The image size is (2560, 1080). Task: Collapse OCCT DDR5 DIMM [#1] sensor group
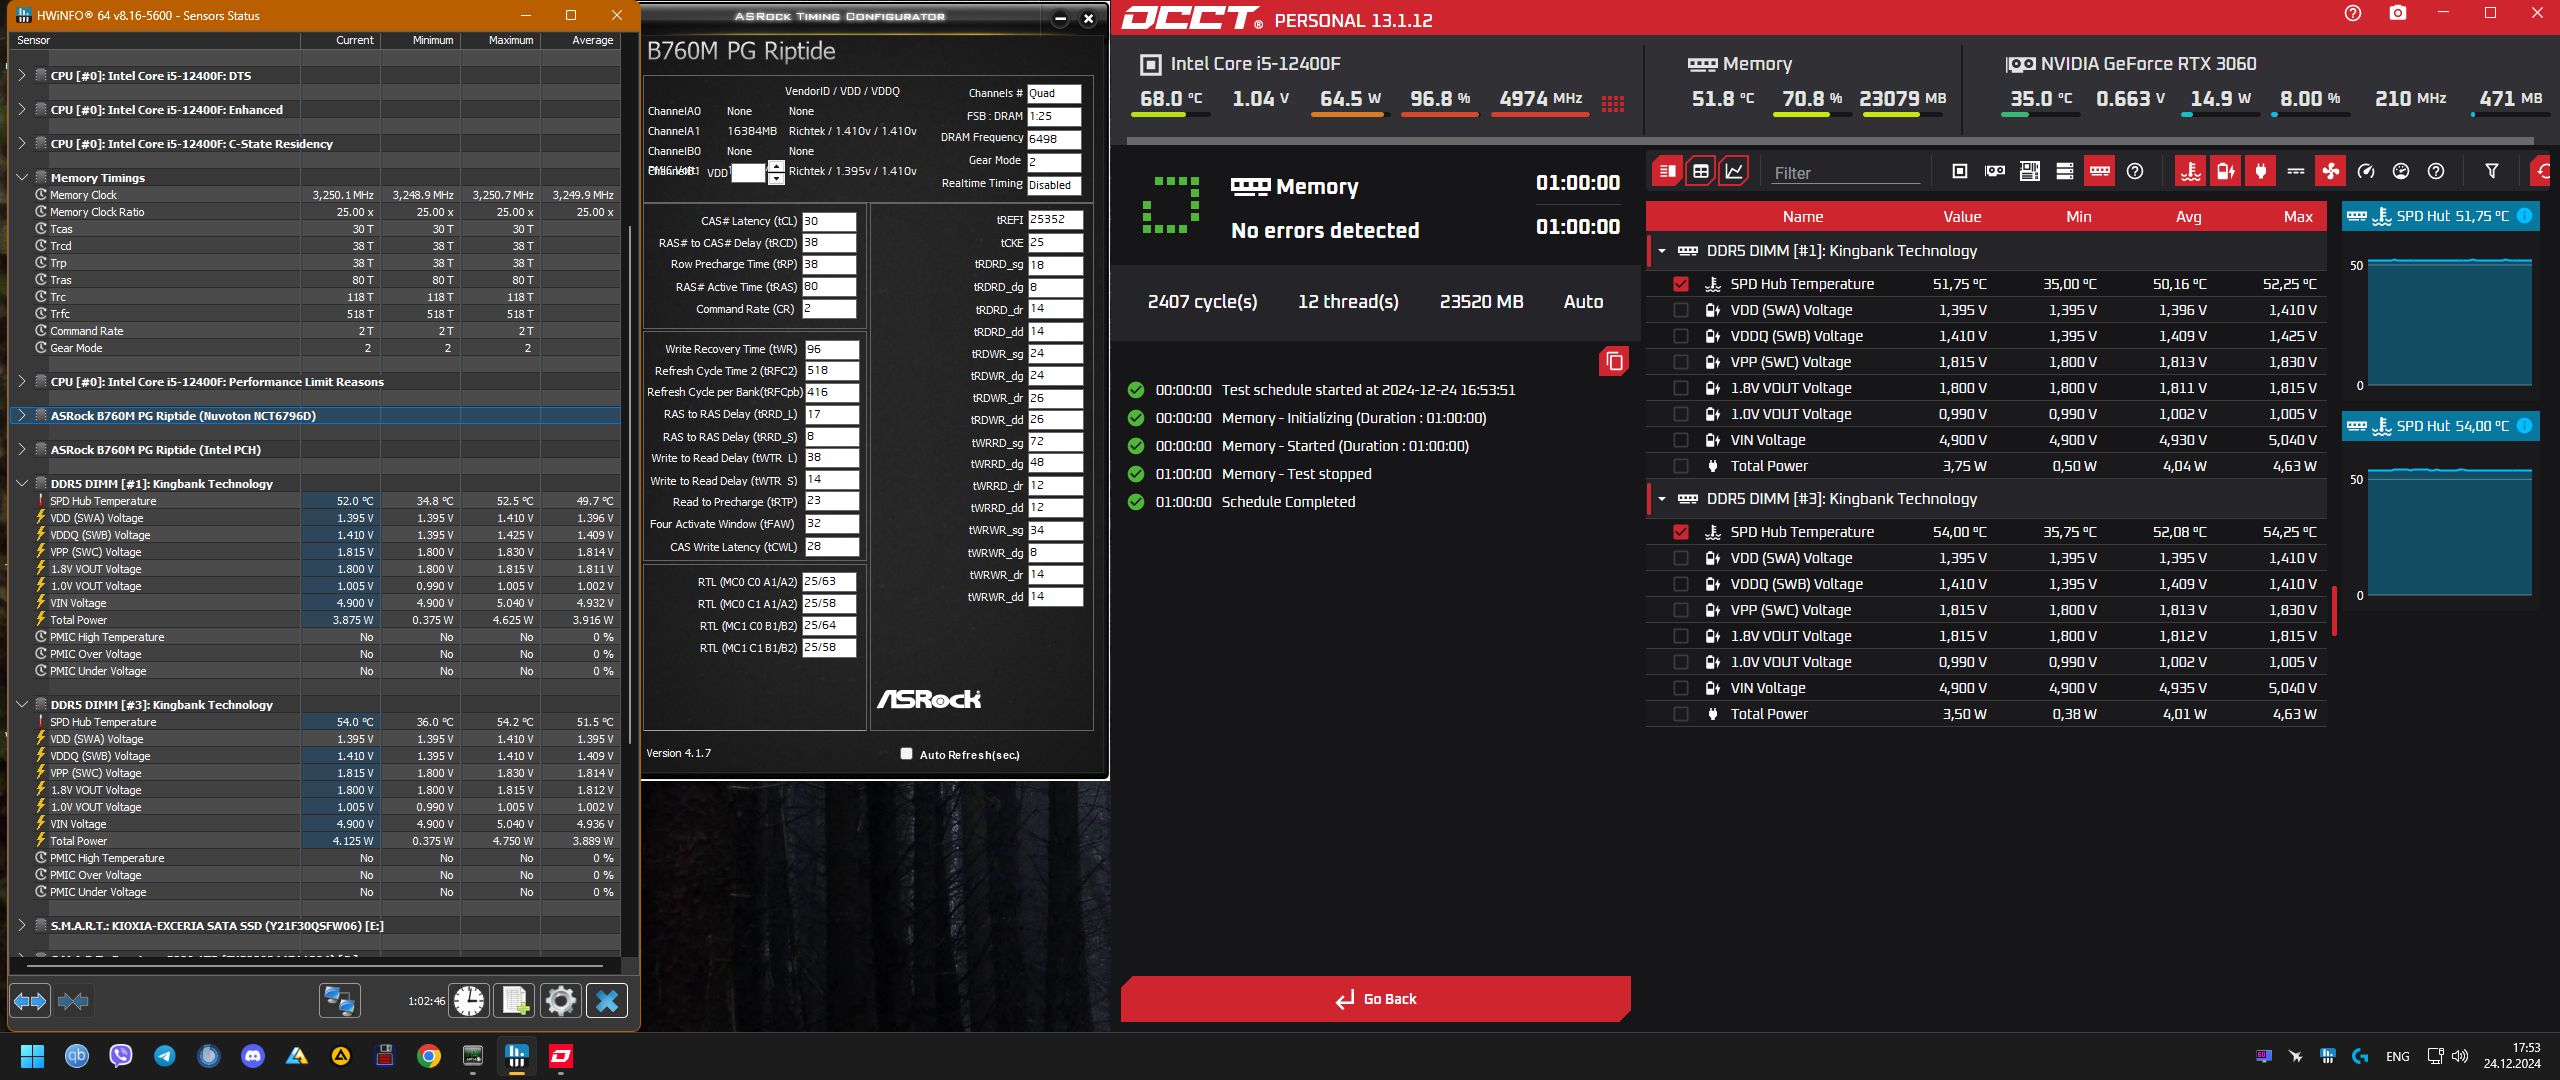1662,251
